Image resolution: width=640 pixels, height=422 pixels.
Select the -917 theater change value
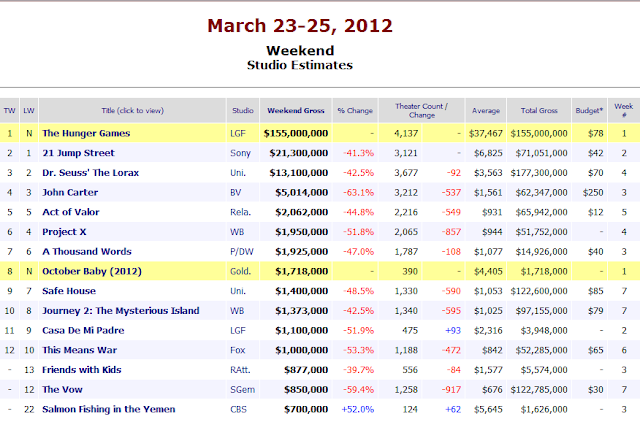click(x=451, y=390)
